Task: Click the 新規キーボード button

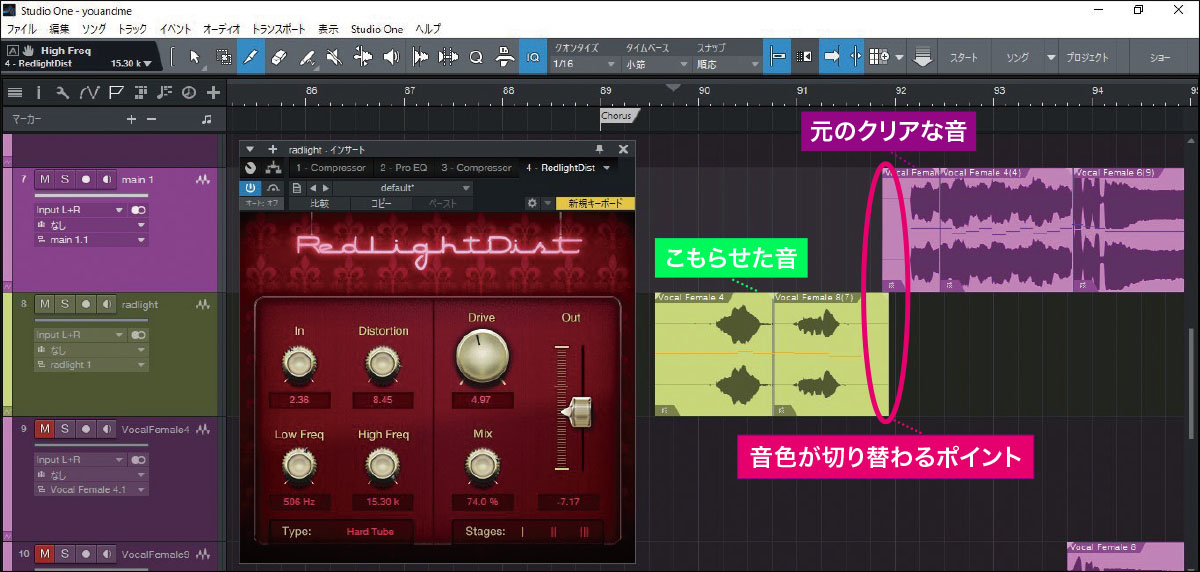Action: coord(596,203)
